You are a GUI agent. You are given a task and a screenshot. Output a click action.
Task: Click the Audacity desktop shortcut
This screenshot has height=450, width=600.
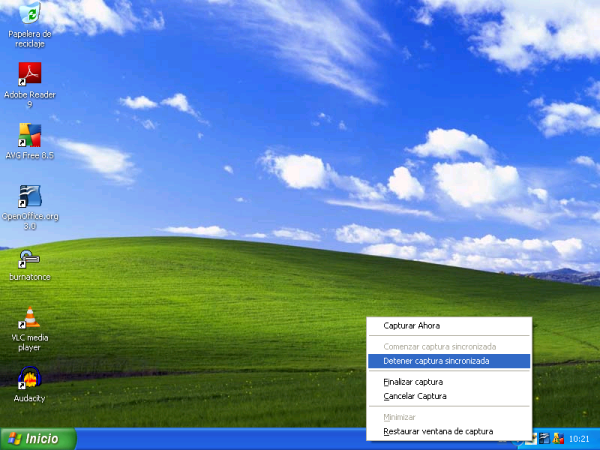point(29,379)
